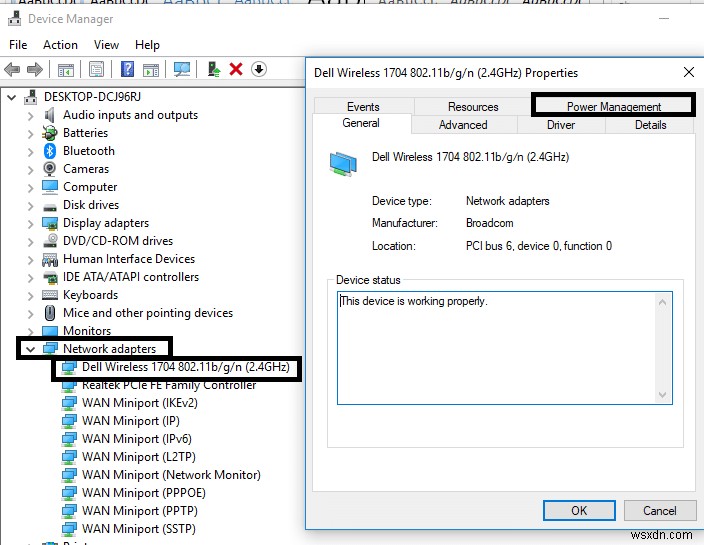Show/hide console tree toolbar icon
The width and height of the screenshot is (704, 545).
(x=66, y=70)
